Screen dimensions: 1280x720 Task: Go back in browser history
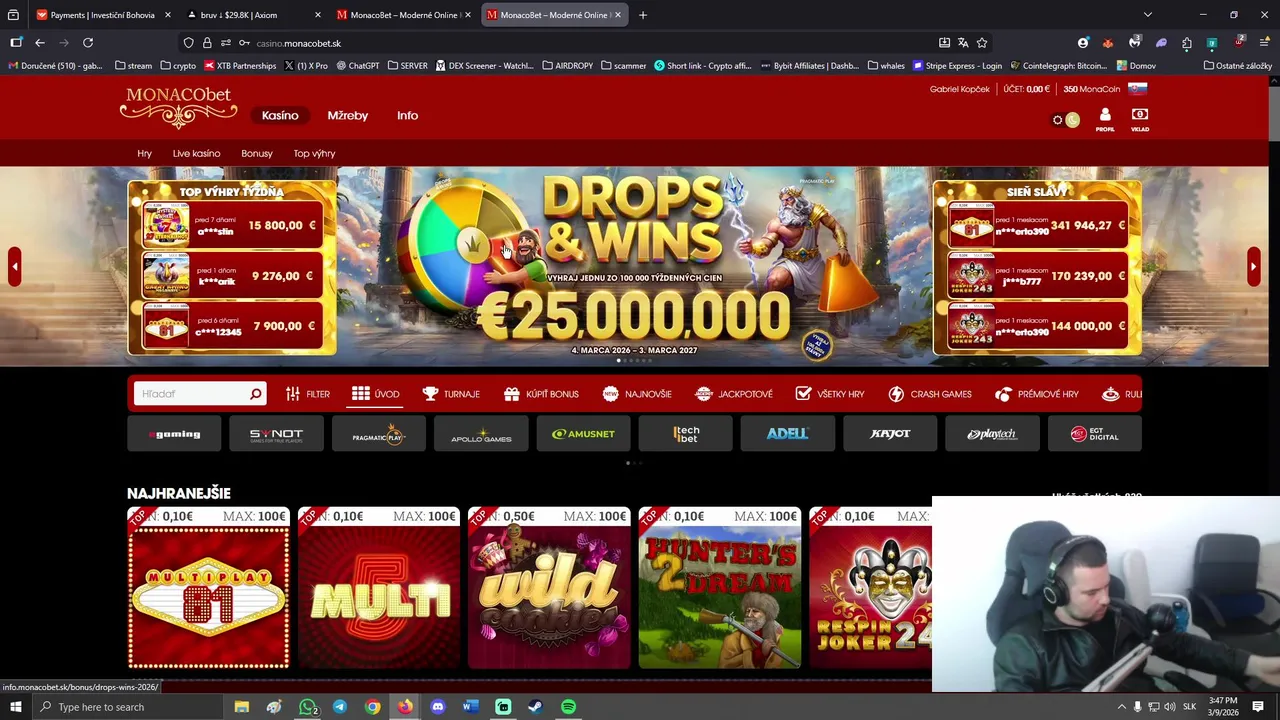(40, 43)
